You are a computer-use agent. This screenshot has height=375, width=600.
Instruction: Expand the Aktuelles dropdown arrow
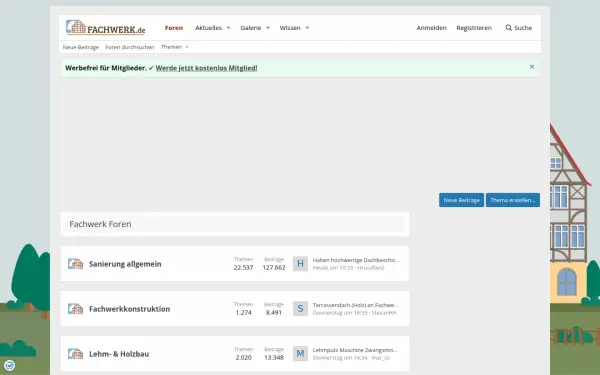coord(228,28)
